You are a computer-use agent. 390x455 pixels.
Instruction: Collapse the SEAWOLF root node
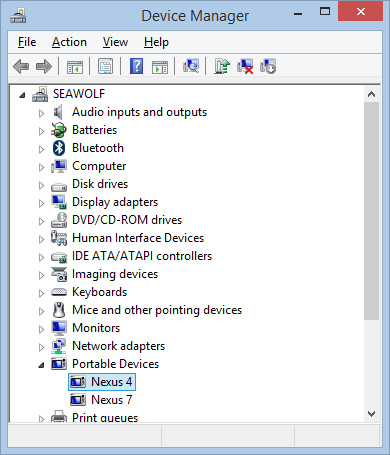click(22, 95)
